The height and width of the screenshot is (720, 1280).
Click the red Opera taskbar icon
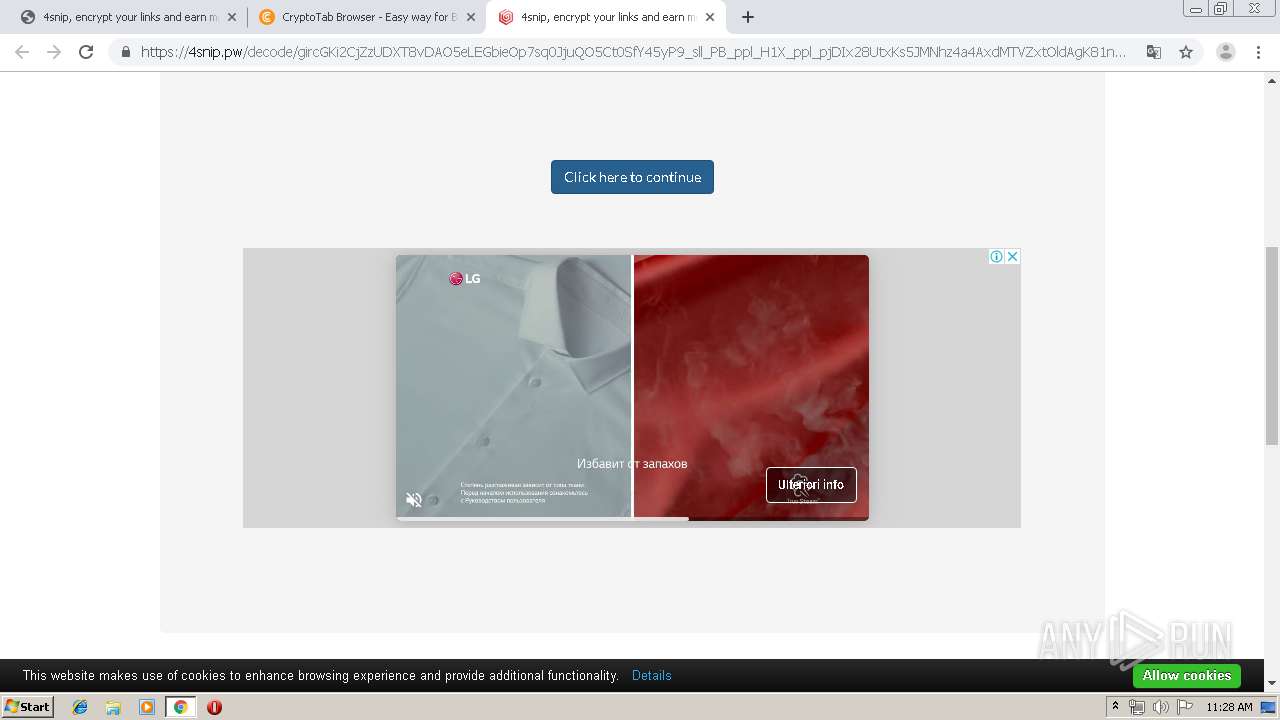214,707
